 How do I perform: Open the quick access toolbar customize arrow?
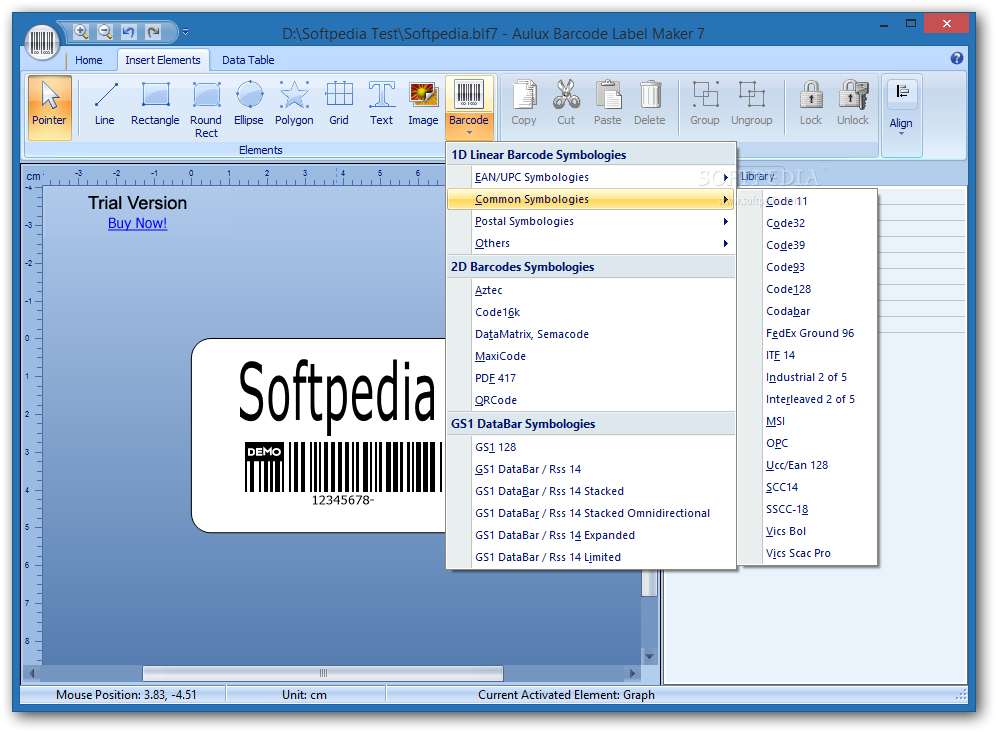(185, 30)
